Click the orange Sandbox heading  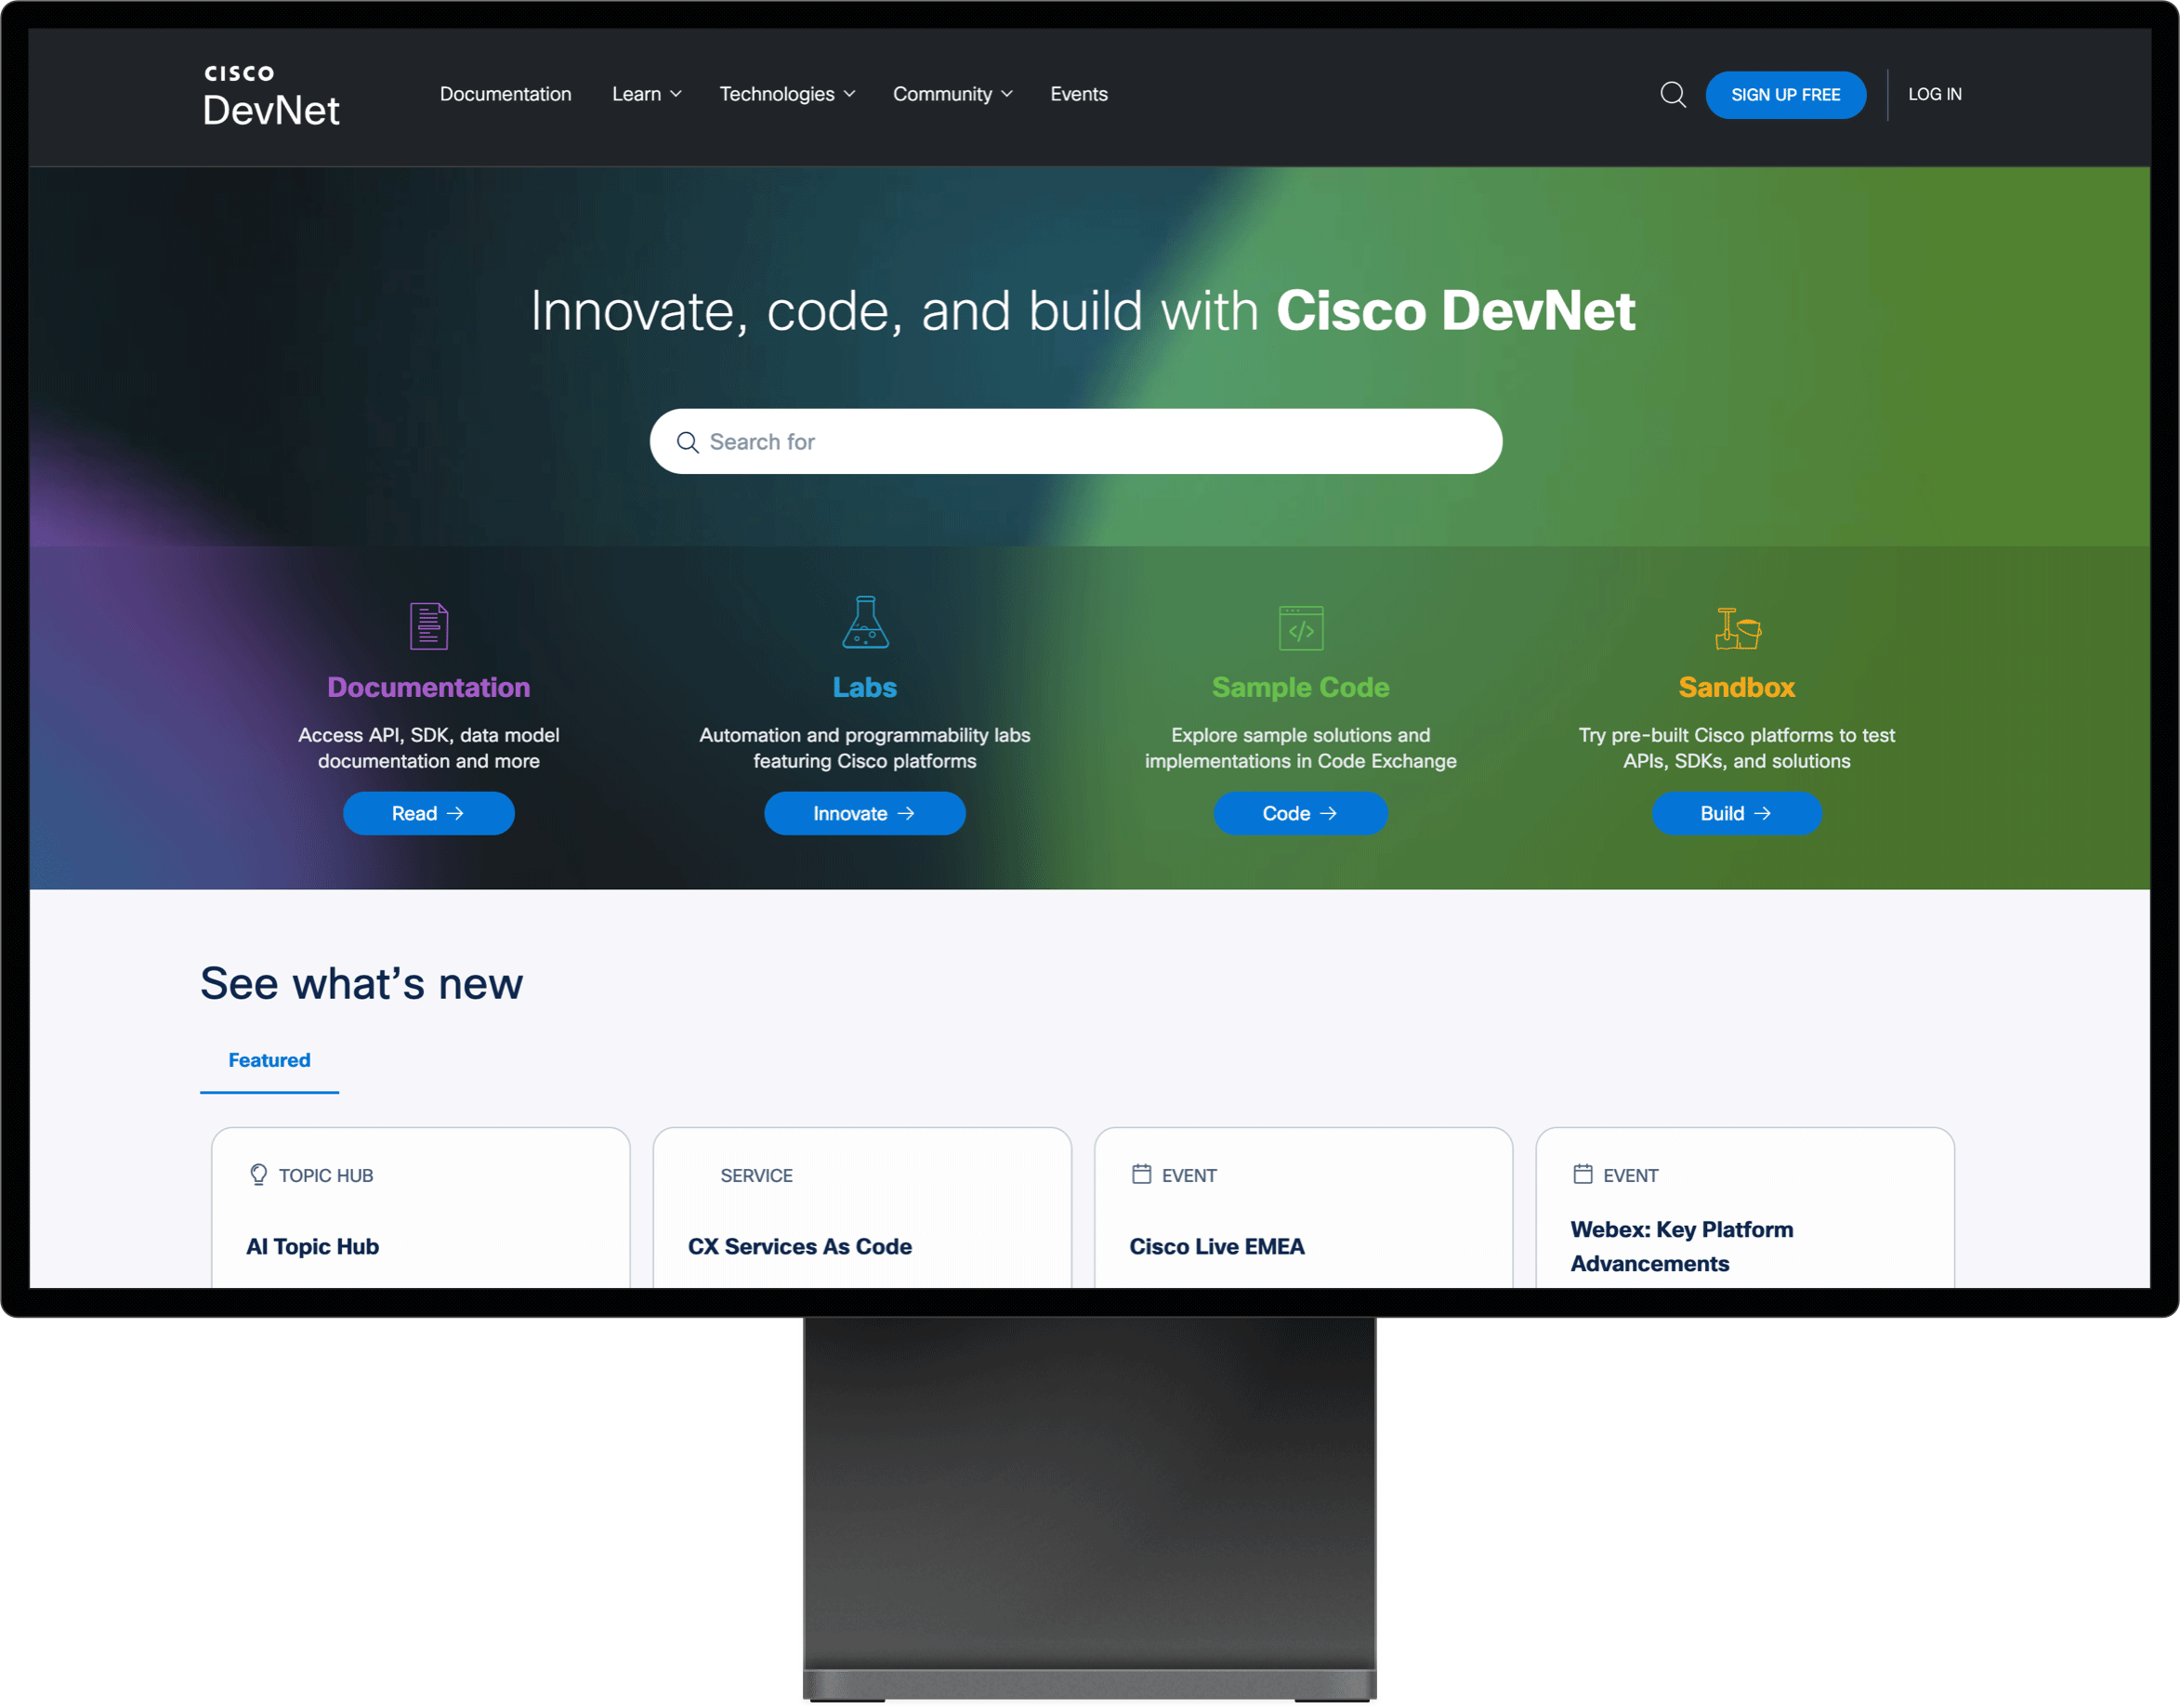point(1737,687)
